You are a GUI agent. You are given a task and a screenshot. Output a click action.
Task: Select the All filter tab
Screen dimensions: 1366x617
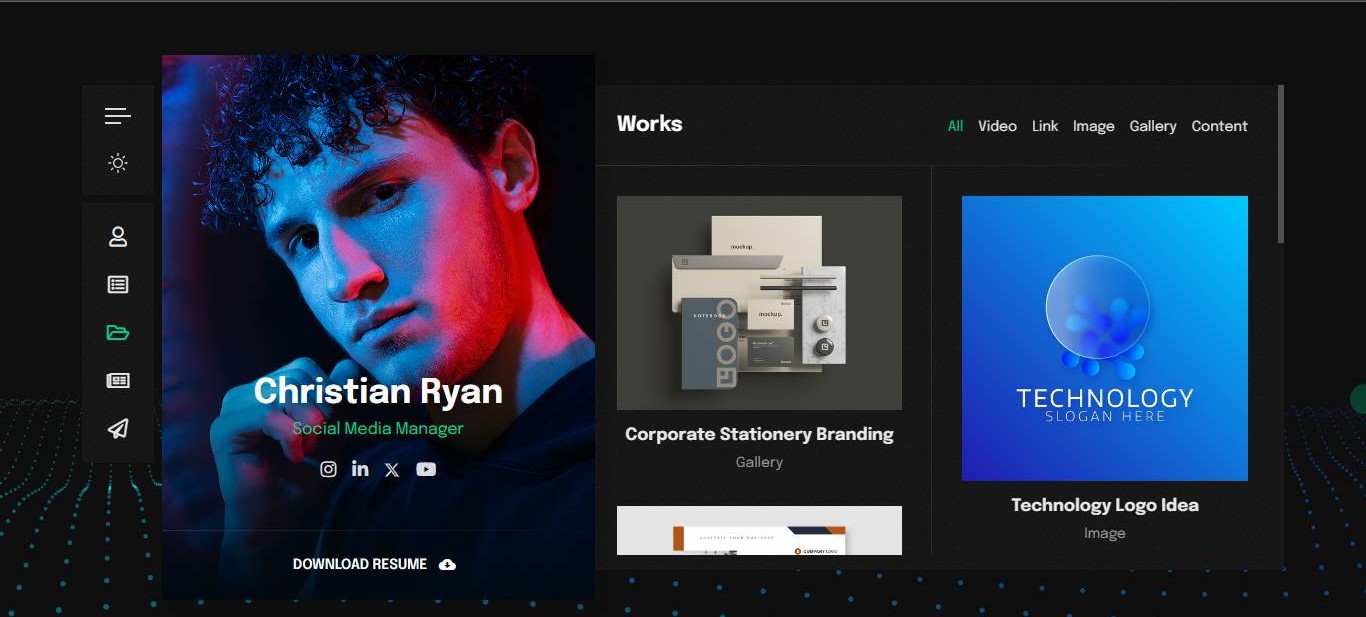(x=955, y=126)
